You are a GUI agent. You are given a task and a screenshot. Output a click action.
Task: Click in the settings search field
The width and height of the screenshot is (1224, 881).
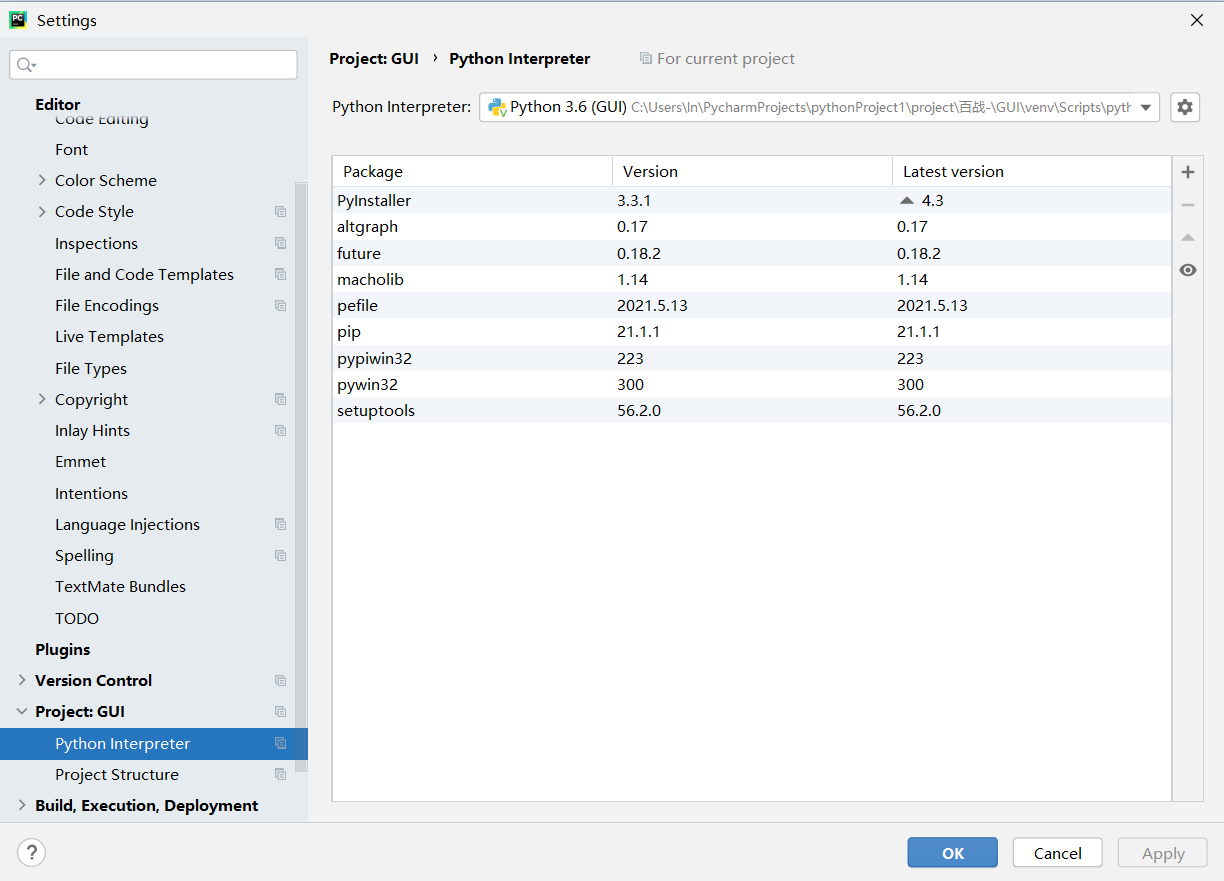coord(153,65)
